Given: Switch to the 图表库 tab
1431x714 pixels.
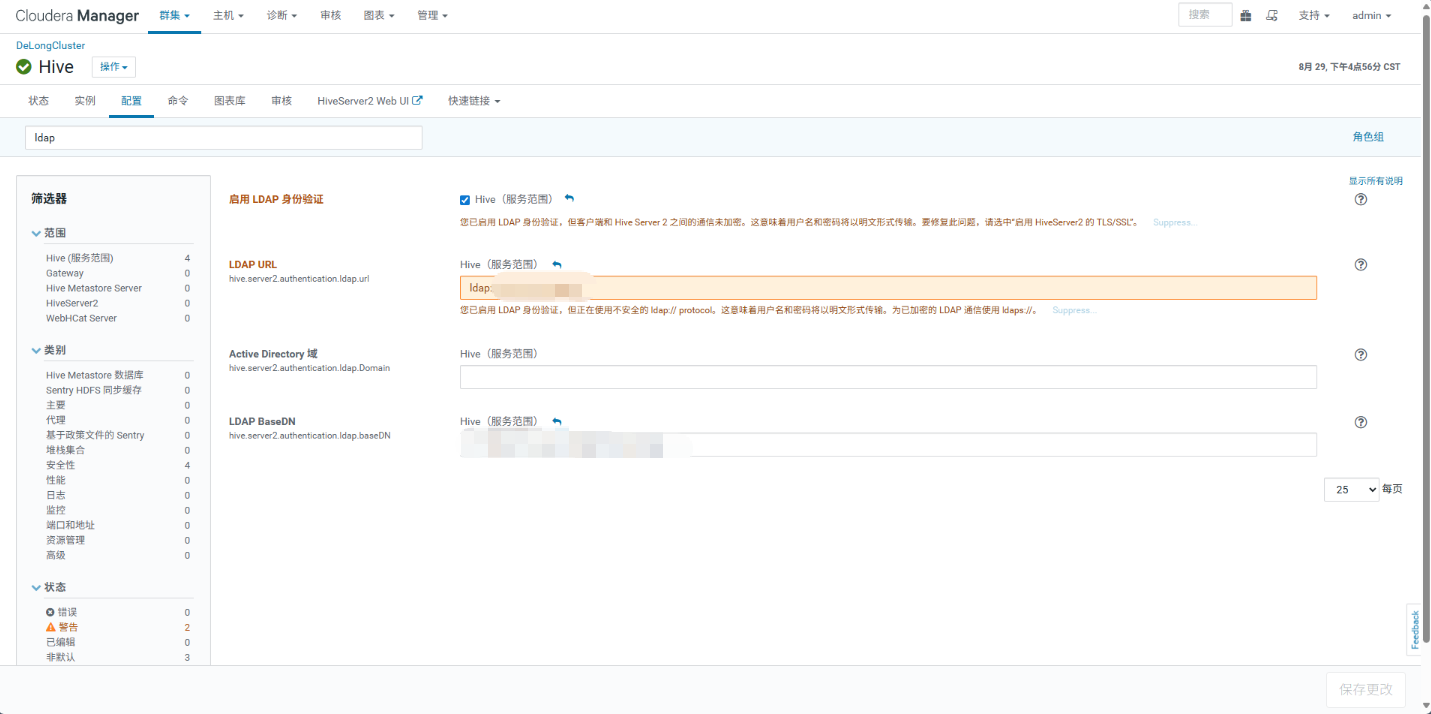Looking at the screenshot, I should tap(230, 101).
